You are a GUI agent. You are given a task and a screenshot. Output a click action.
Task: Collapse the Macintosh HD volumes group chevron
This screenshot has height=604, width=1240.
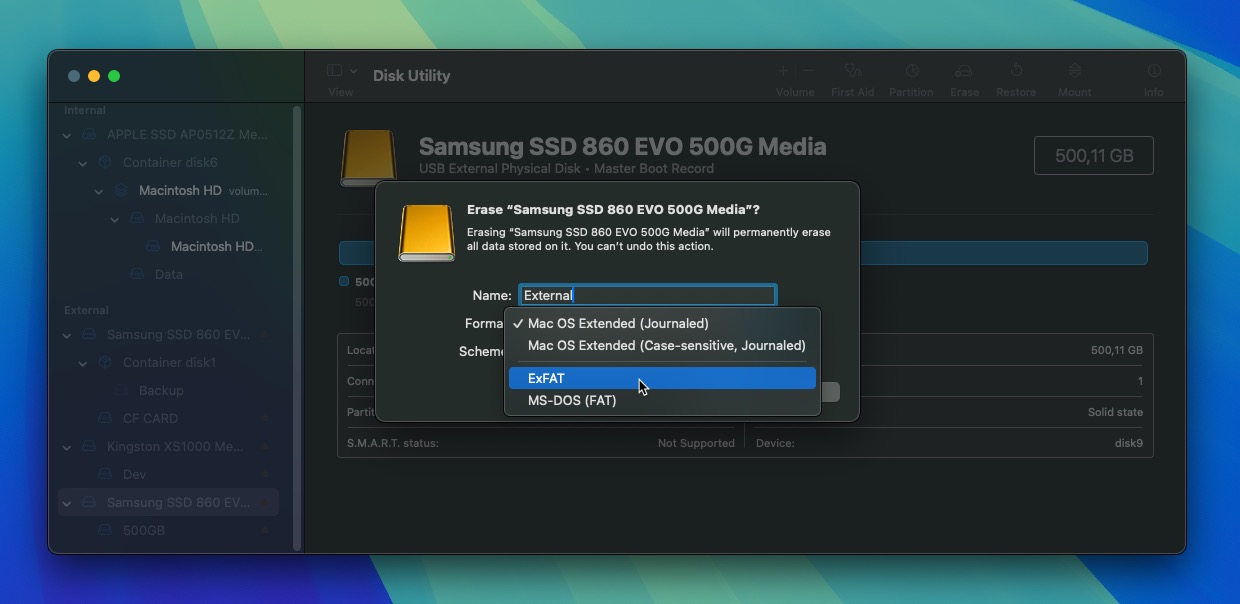[99, 191]
